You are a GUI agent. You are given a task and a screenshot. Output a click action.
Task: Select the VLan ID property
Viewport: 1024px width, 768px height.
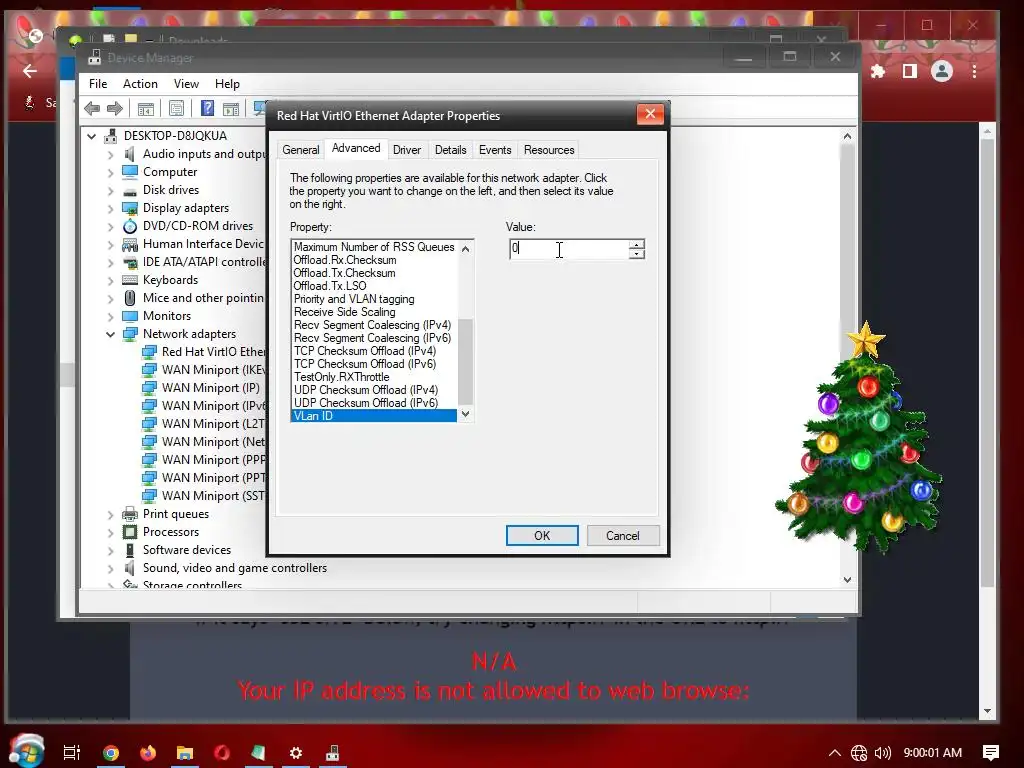coord(374,415)
